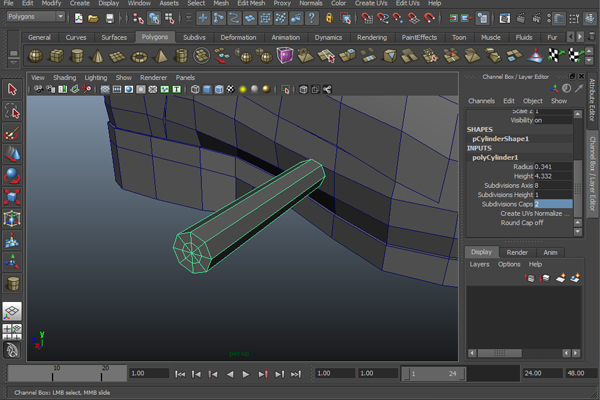The height and width of the screenshot is (400, 600).
Task: Select the arrow Select tool
Action: pyautogui.click(x=12, y=90)
